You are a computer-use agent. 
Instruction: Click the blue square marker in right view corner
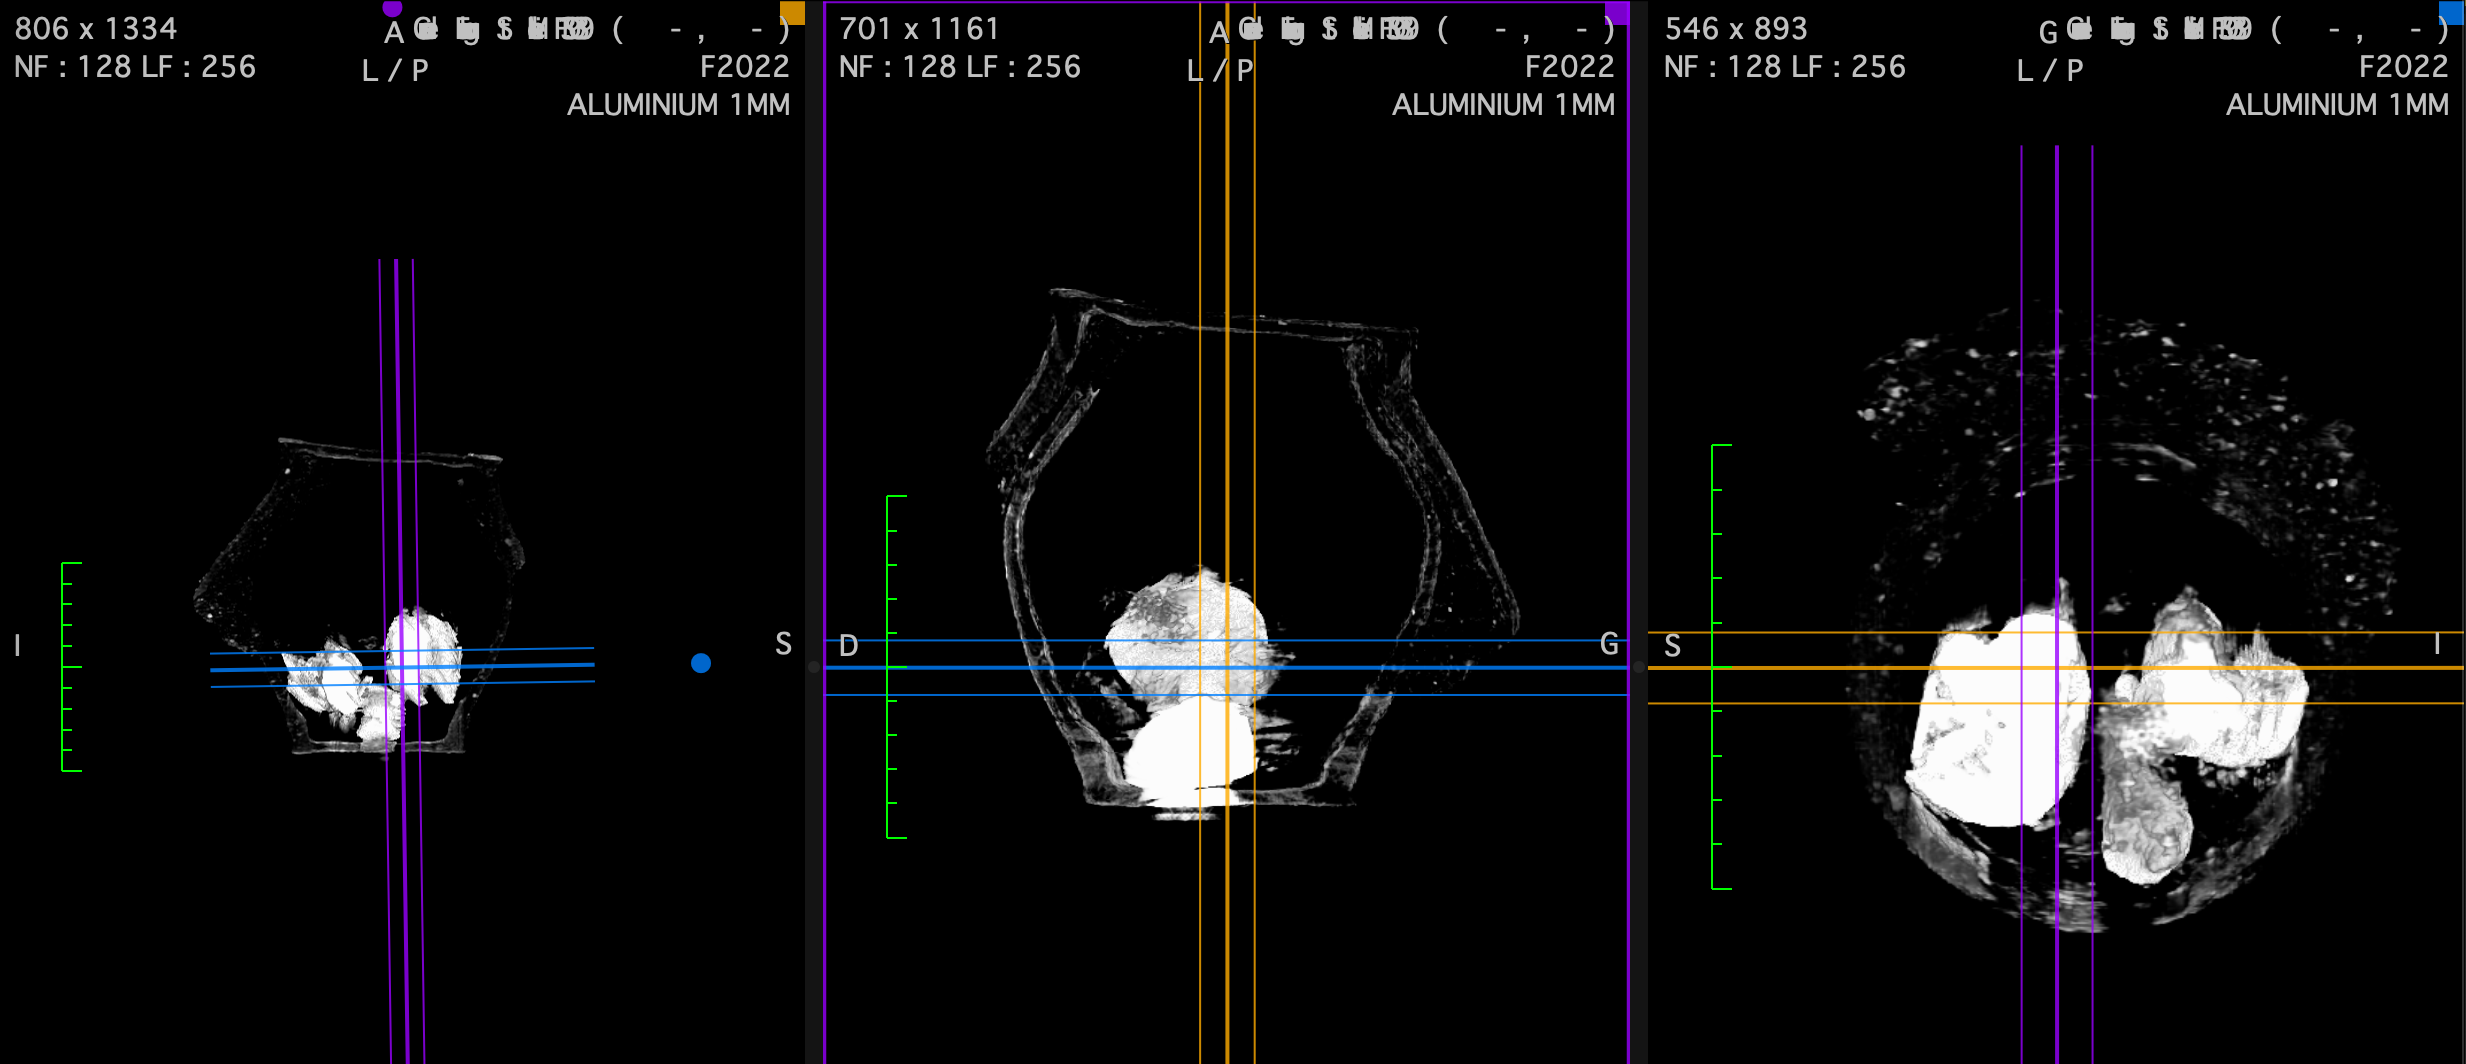[2452, 12]
